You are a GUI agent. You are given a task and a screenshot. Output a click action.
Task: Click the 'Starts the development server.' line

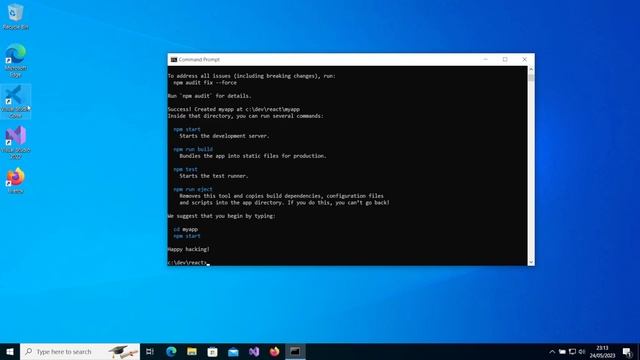pyautogui.click(x=224, y=136)
